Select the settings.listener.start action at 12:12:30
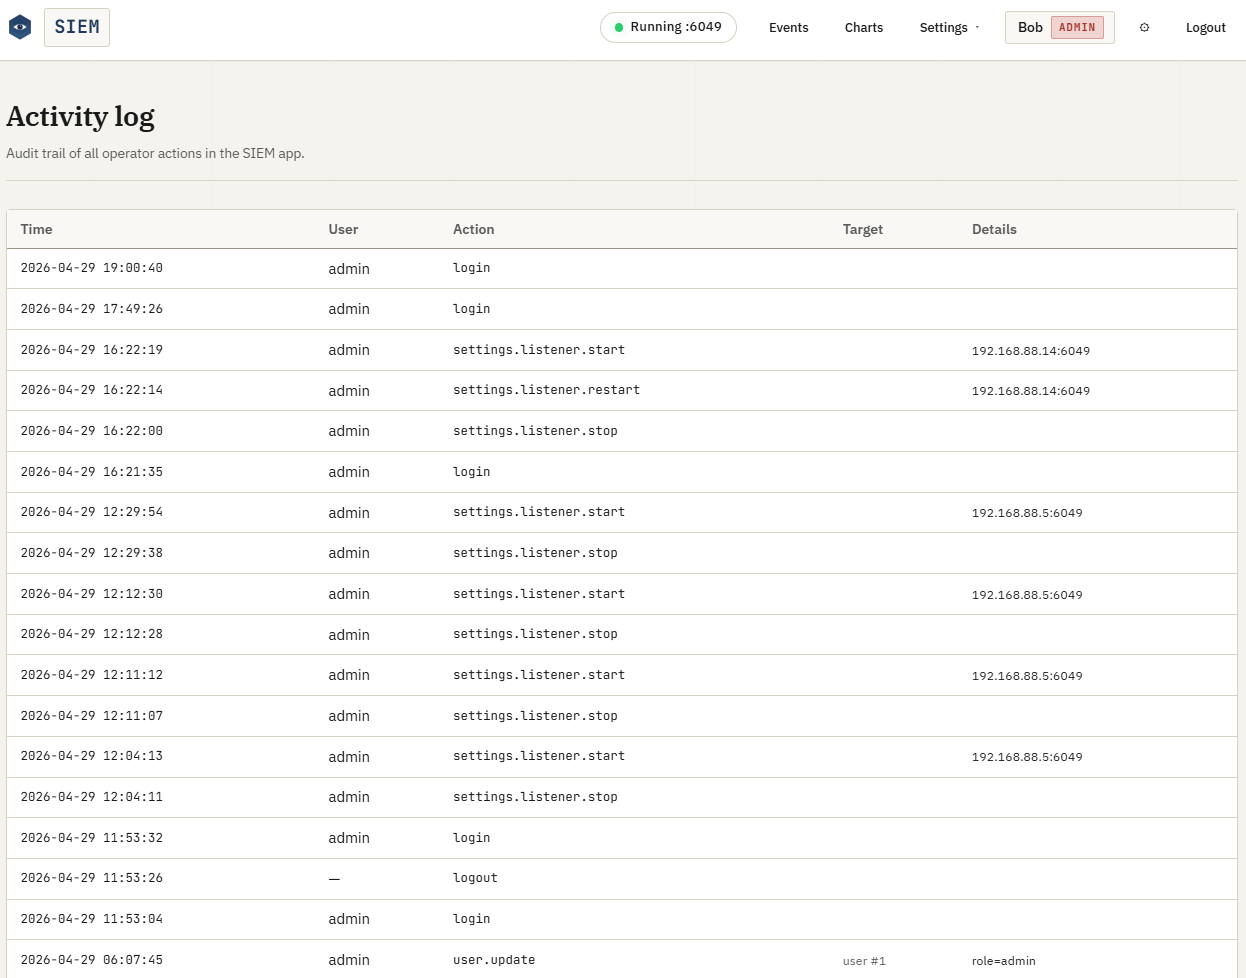Screen dimensions: 1246x978 pyautogui.click(x=539, y=594)
